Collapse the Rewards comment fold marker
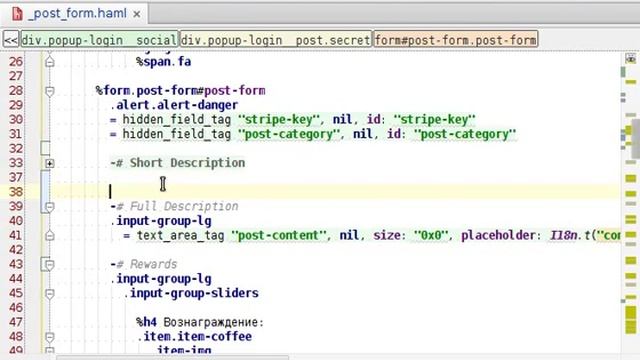The height and width of the screenshot is (360, 640). pos(49,265)
